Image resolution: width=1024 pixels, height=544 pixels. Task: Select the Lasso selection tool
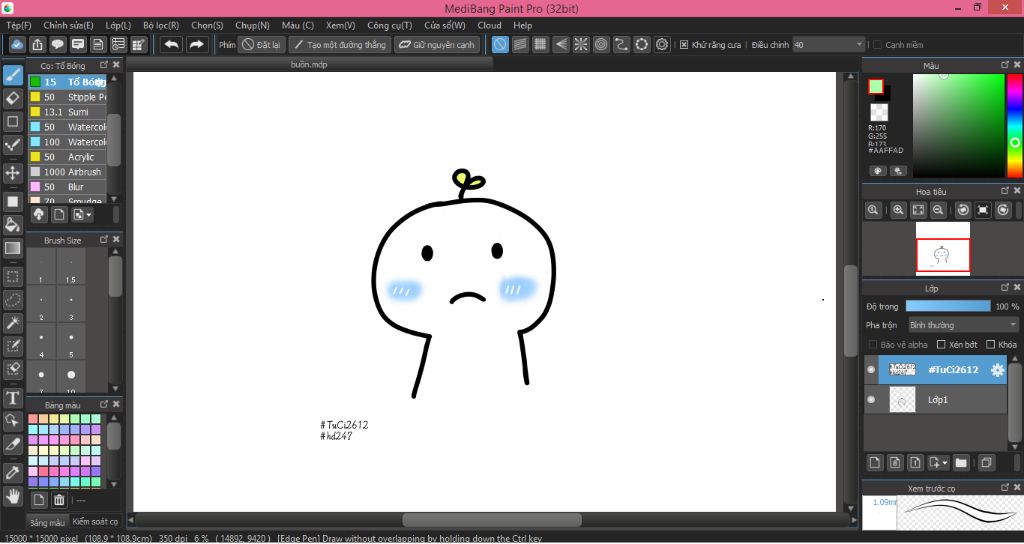tap(12, 300)
